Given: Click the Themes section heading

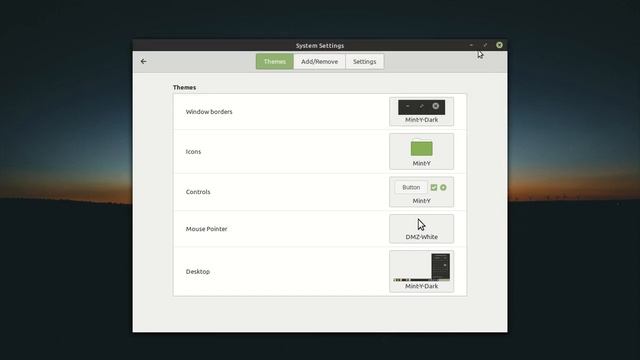Looking at the screenshot, I should pyautogui.click(x=184, y=87).
